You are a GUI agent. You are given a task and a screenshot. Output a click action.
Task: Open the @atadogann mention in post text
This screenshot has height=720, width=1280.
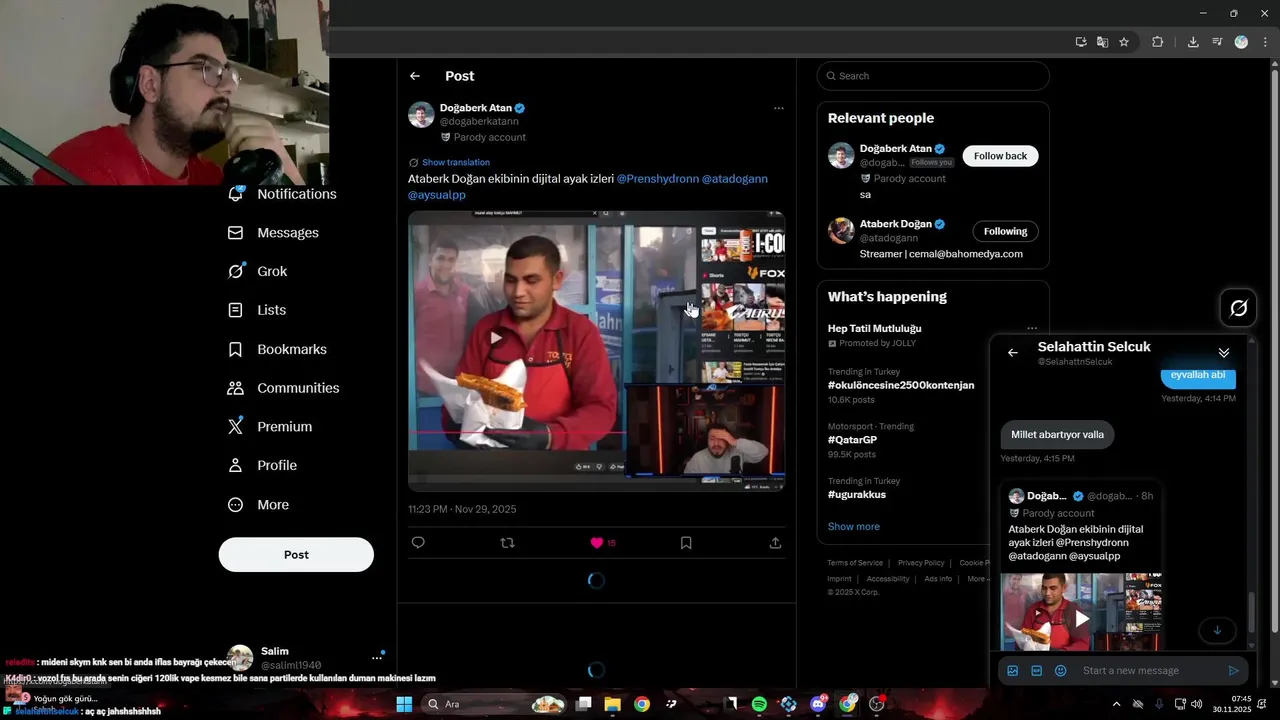[x=735, y=179]
